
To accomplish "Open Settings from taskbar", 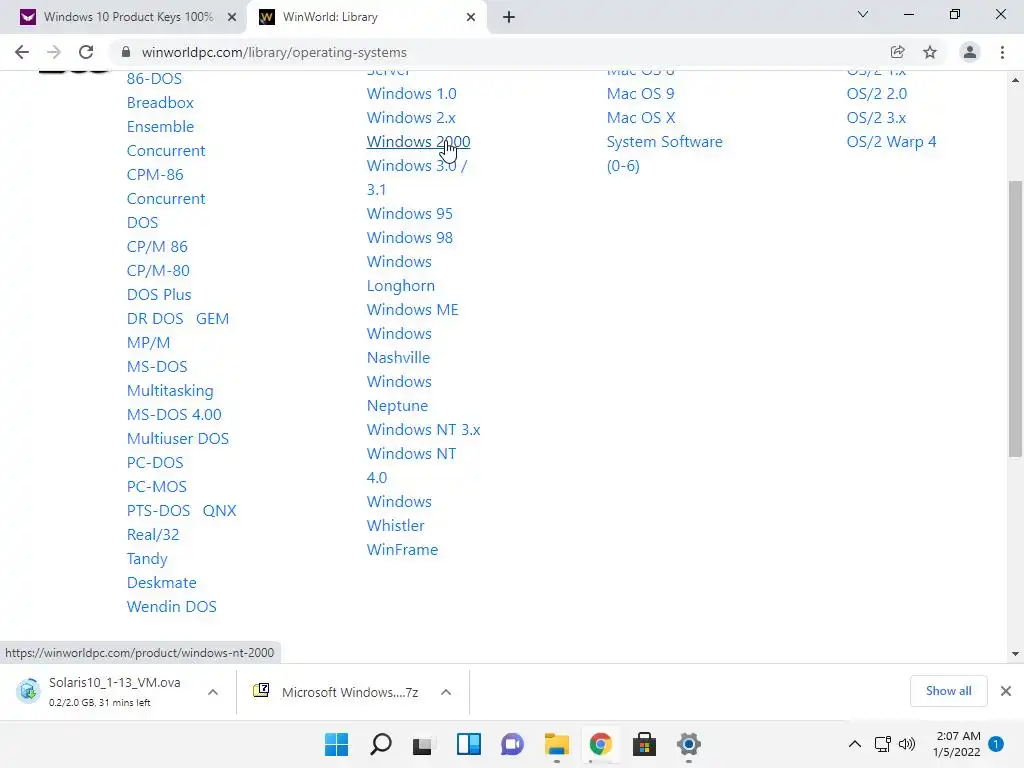I will click(688, 744).
